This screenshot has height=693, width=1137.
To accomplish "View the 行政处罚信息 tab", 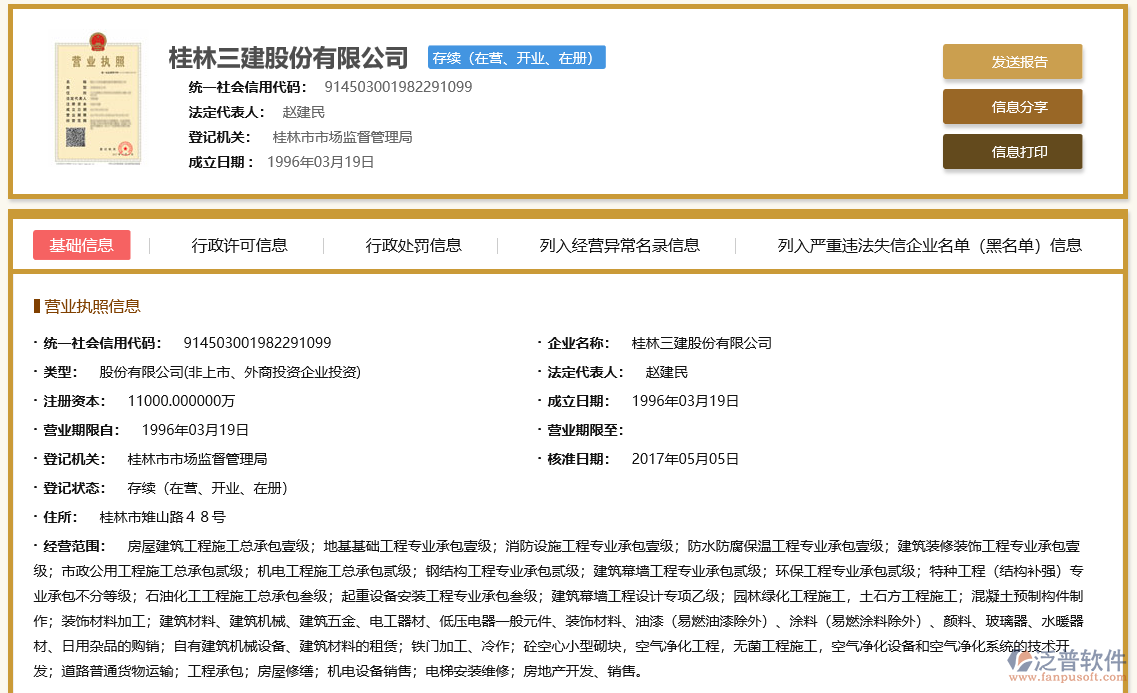I will (x=413, y=245).
